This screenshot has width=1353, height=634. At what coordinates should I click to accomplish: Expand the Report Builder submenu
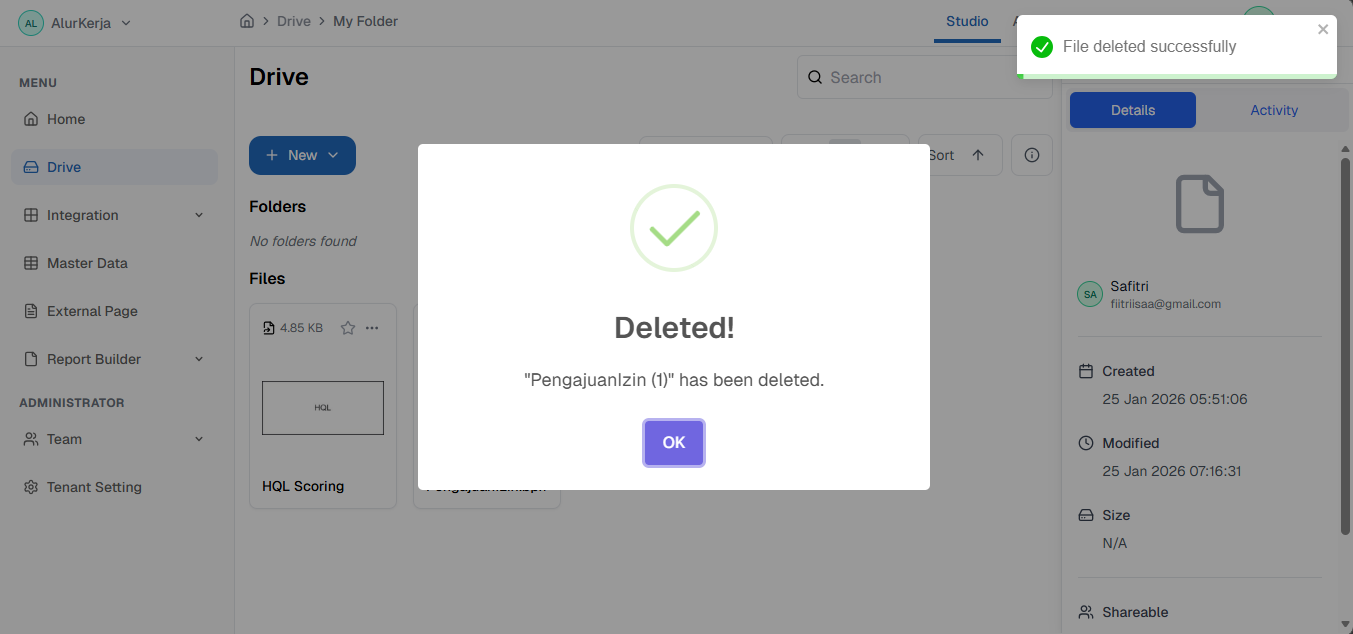pos(198,359)
